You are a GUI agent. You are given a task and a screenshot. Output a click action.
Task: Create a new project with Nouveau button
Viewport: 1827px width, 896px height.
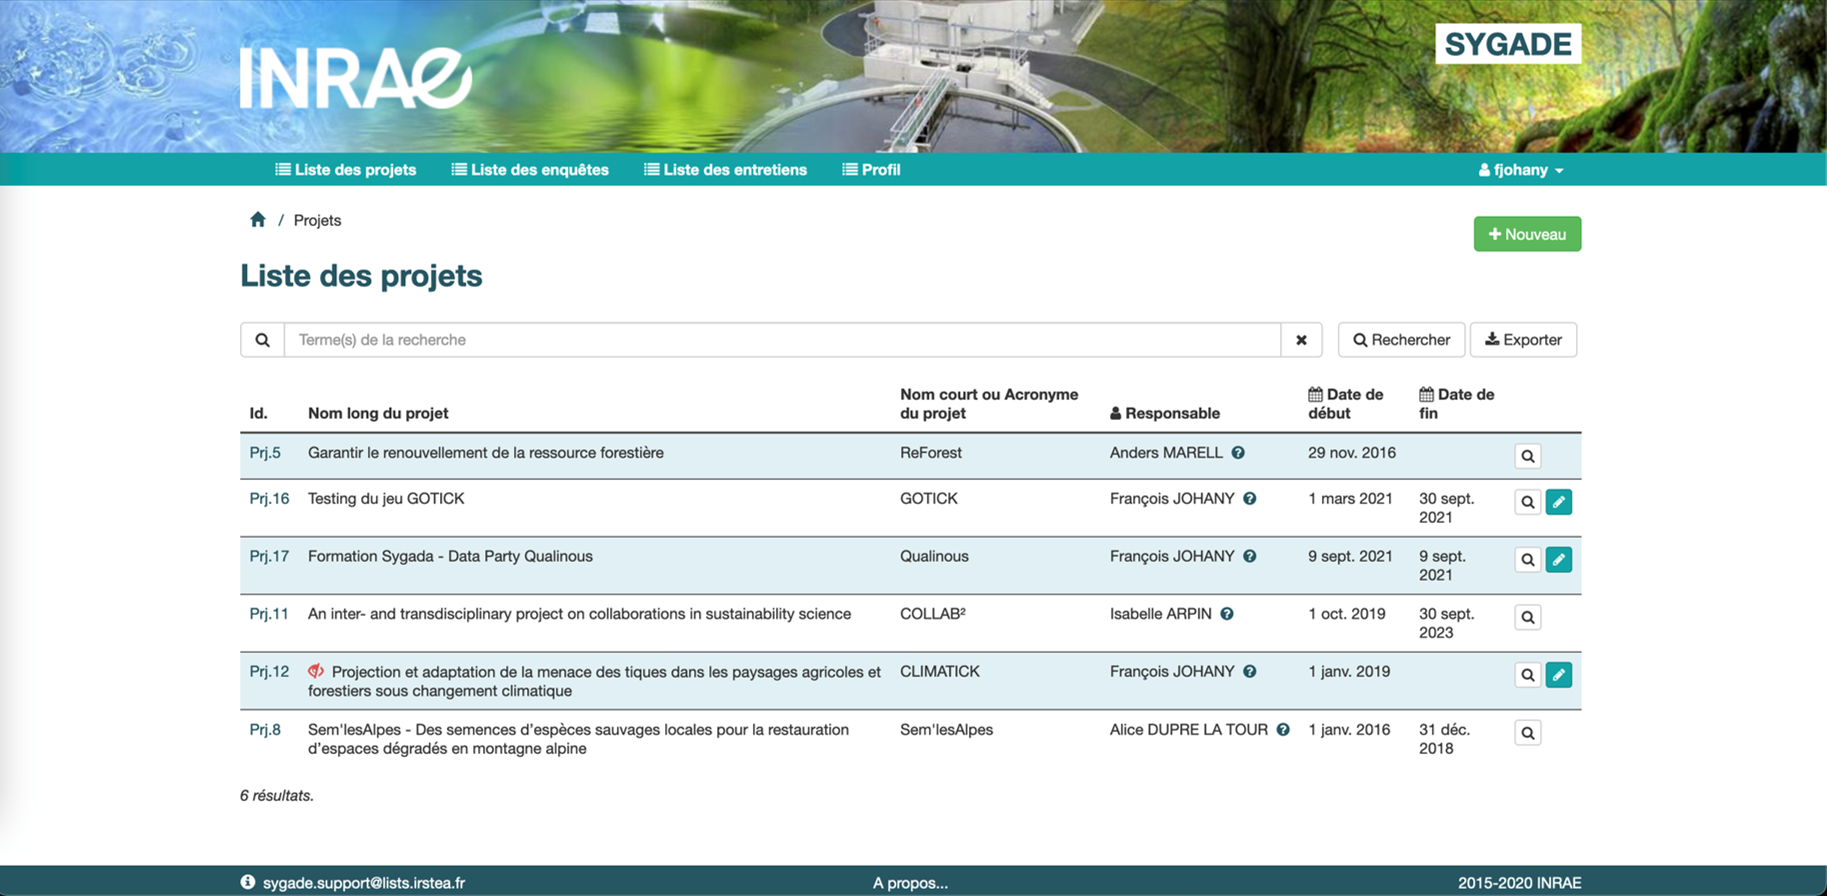[x=1526, y=234]
